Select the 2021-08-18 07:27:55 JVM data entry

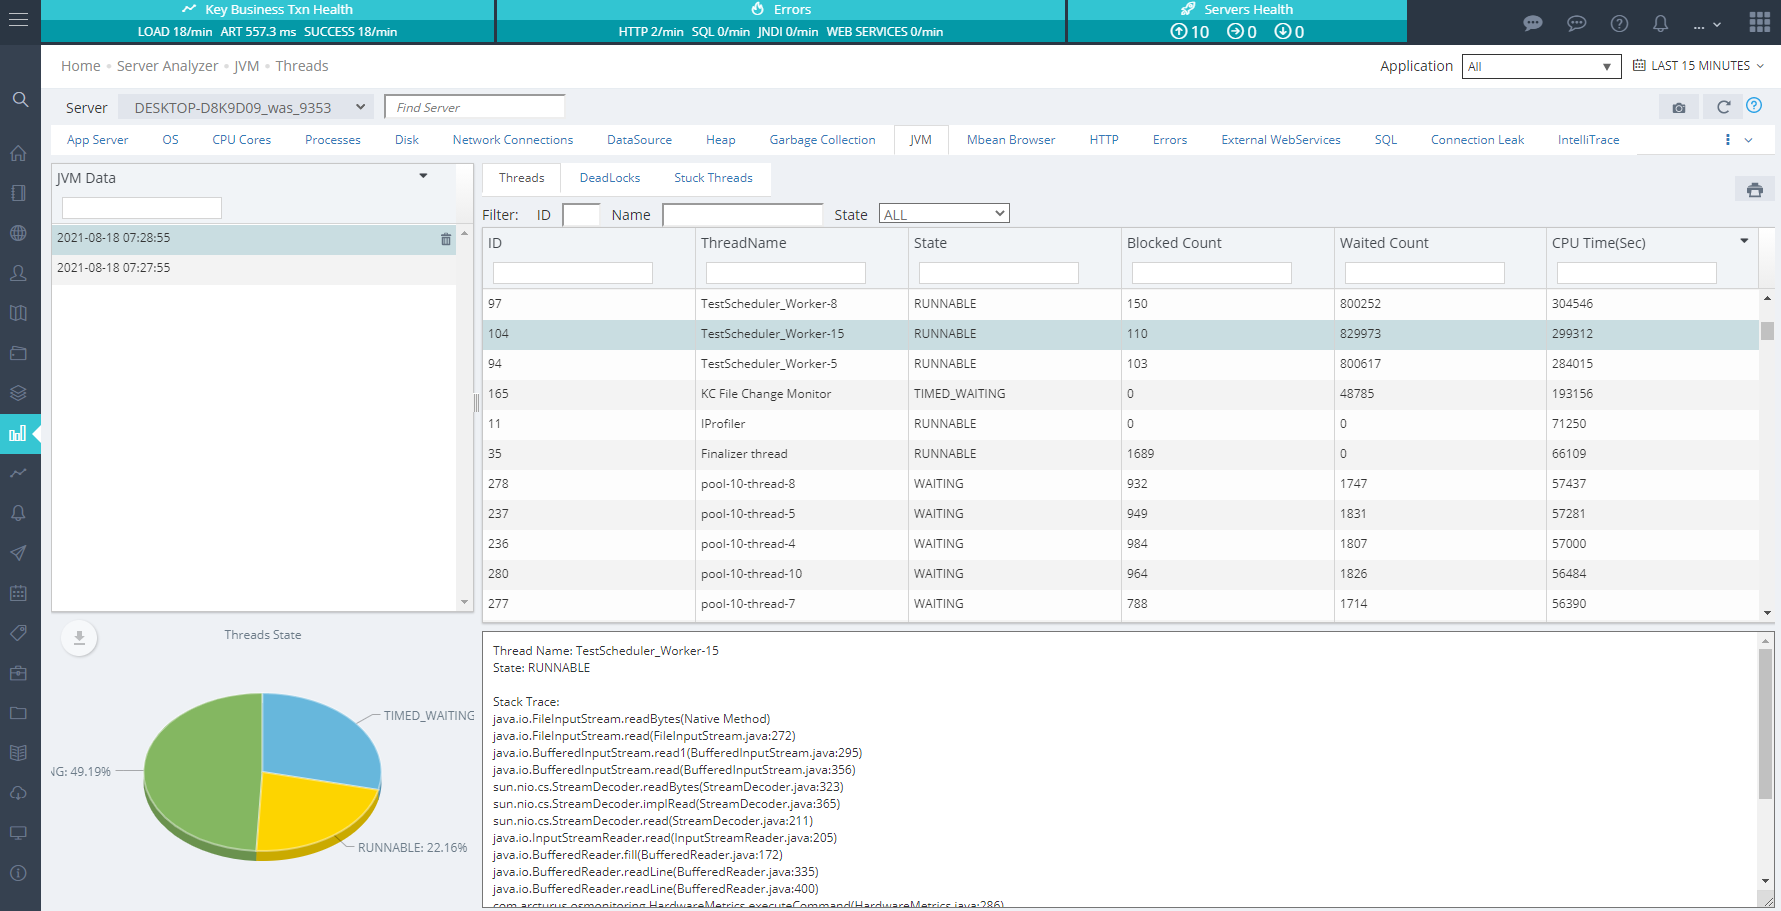click(x=254, y=269)
